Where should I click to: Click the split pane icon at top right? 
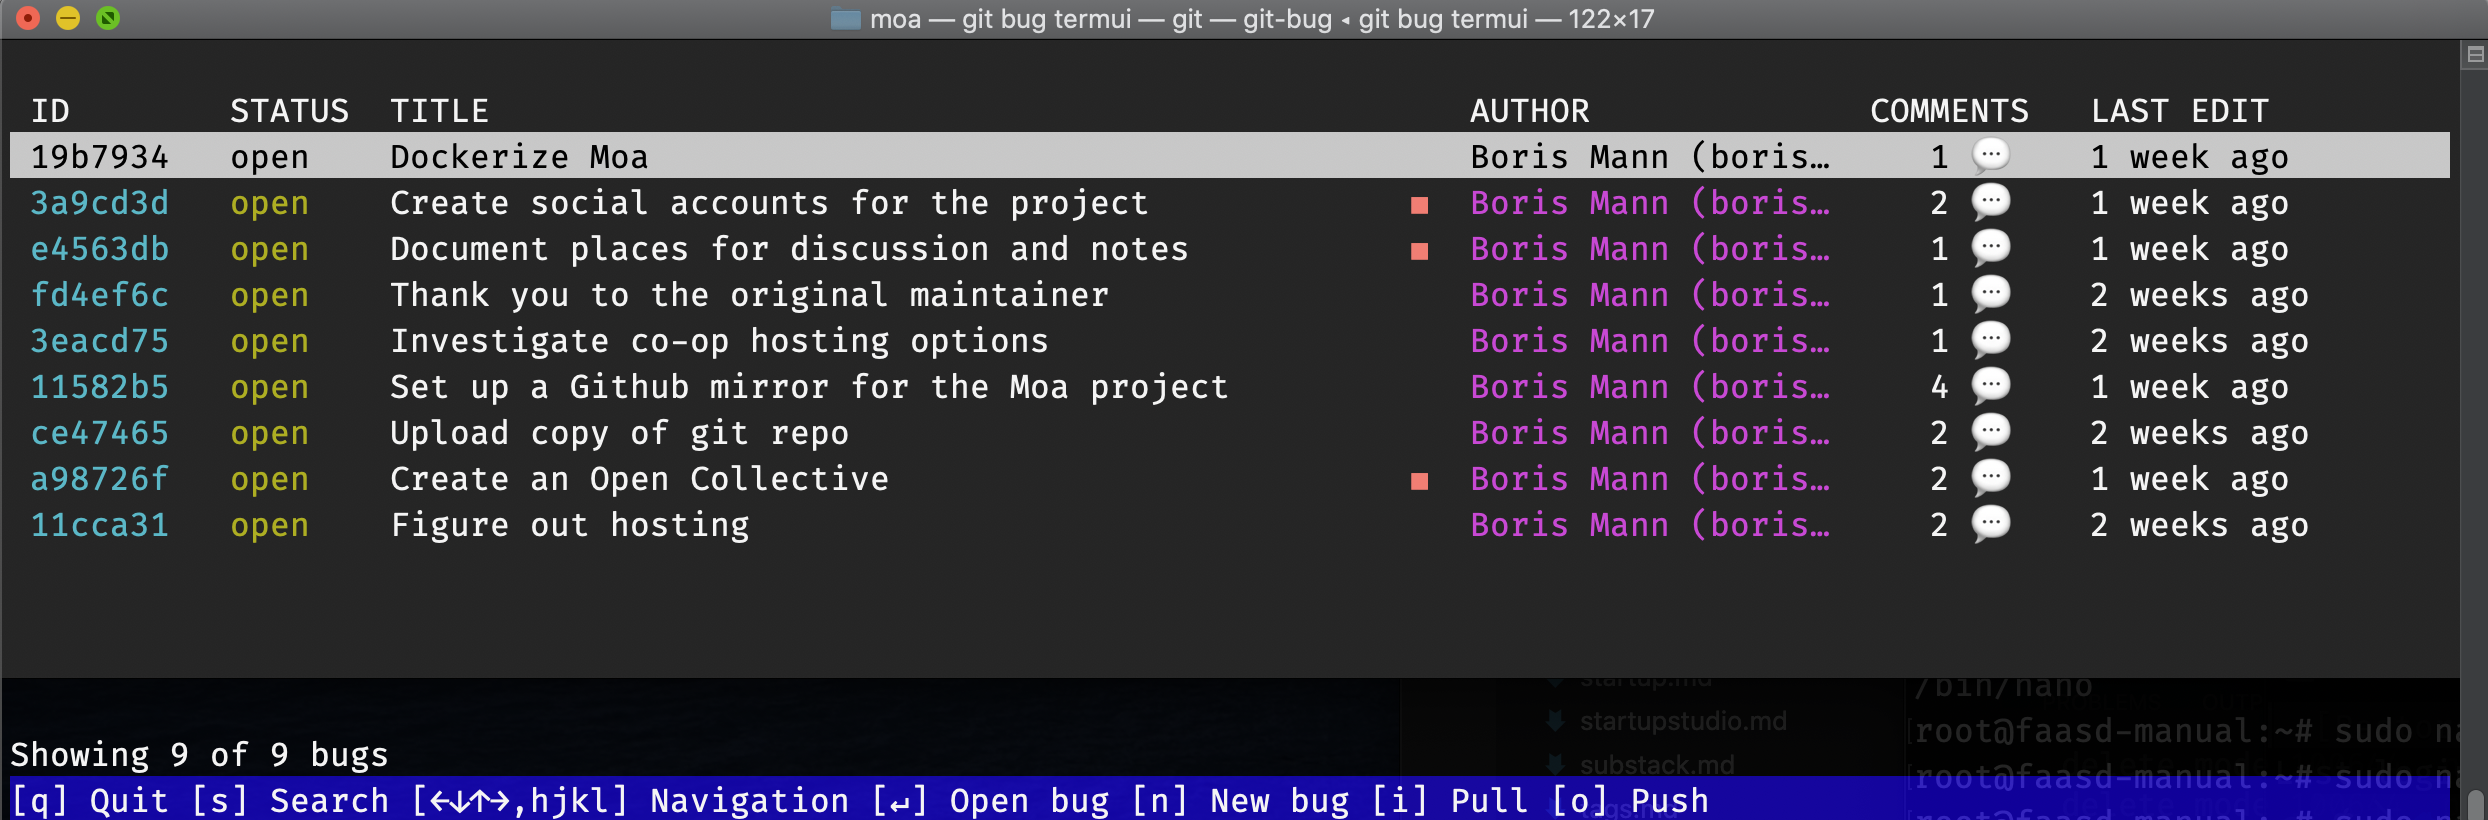click(2475, 55)
